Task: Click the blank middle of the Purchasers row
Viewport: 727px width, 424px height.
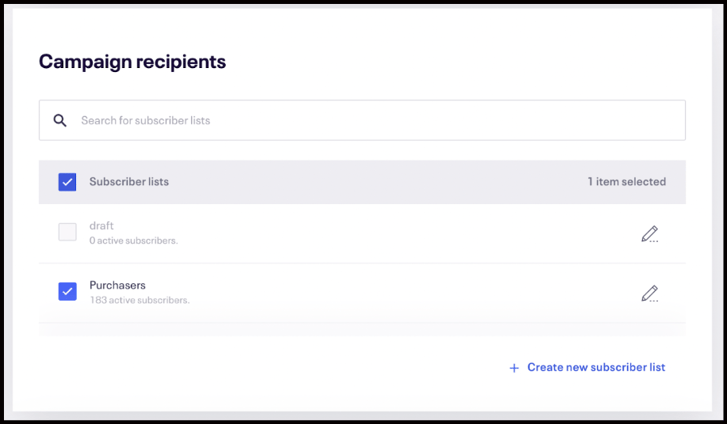Action: 400,293
